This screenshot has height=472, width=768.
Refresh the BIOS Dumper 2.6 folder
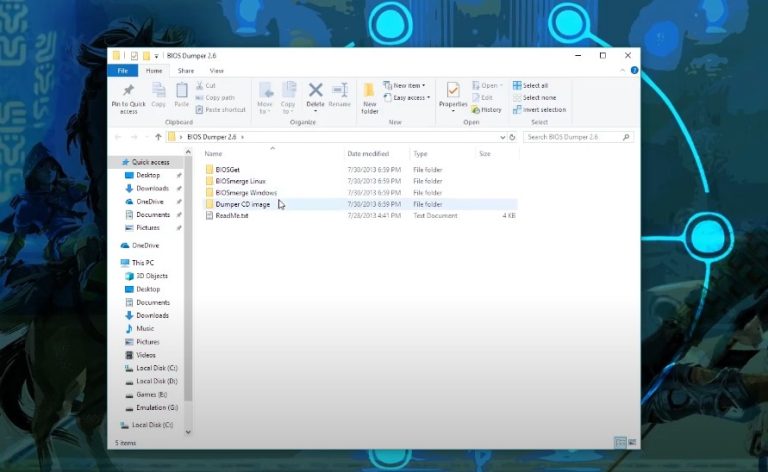point(512,137)
